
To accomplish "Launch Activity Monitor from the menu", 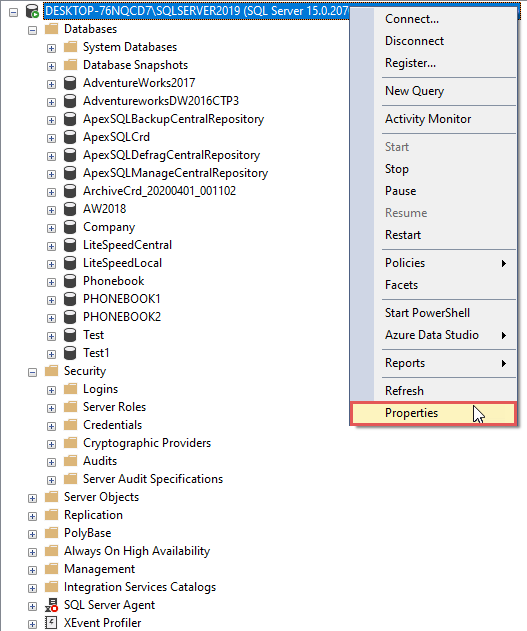I will tap(433, 119).
